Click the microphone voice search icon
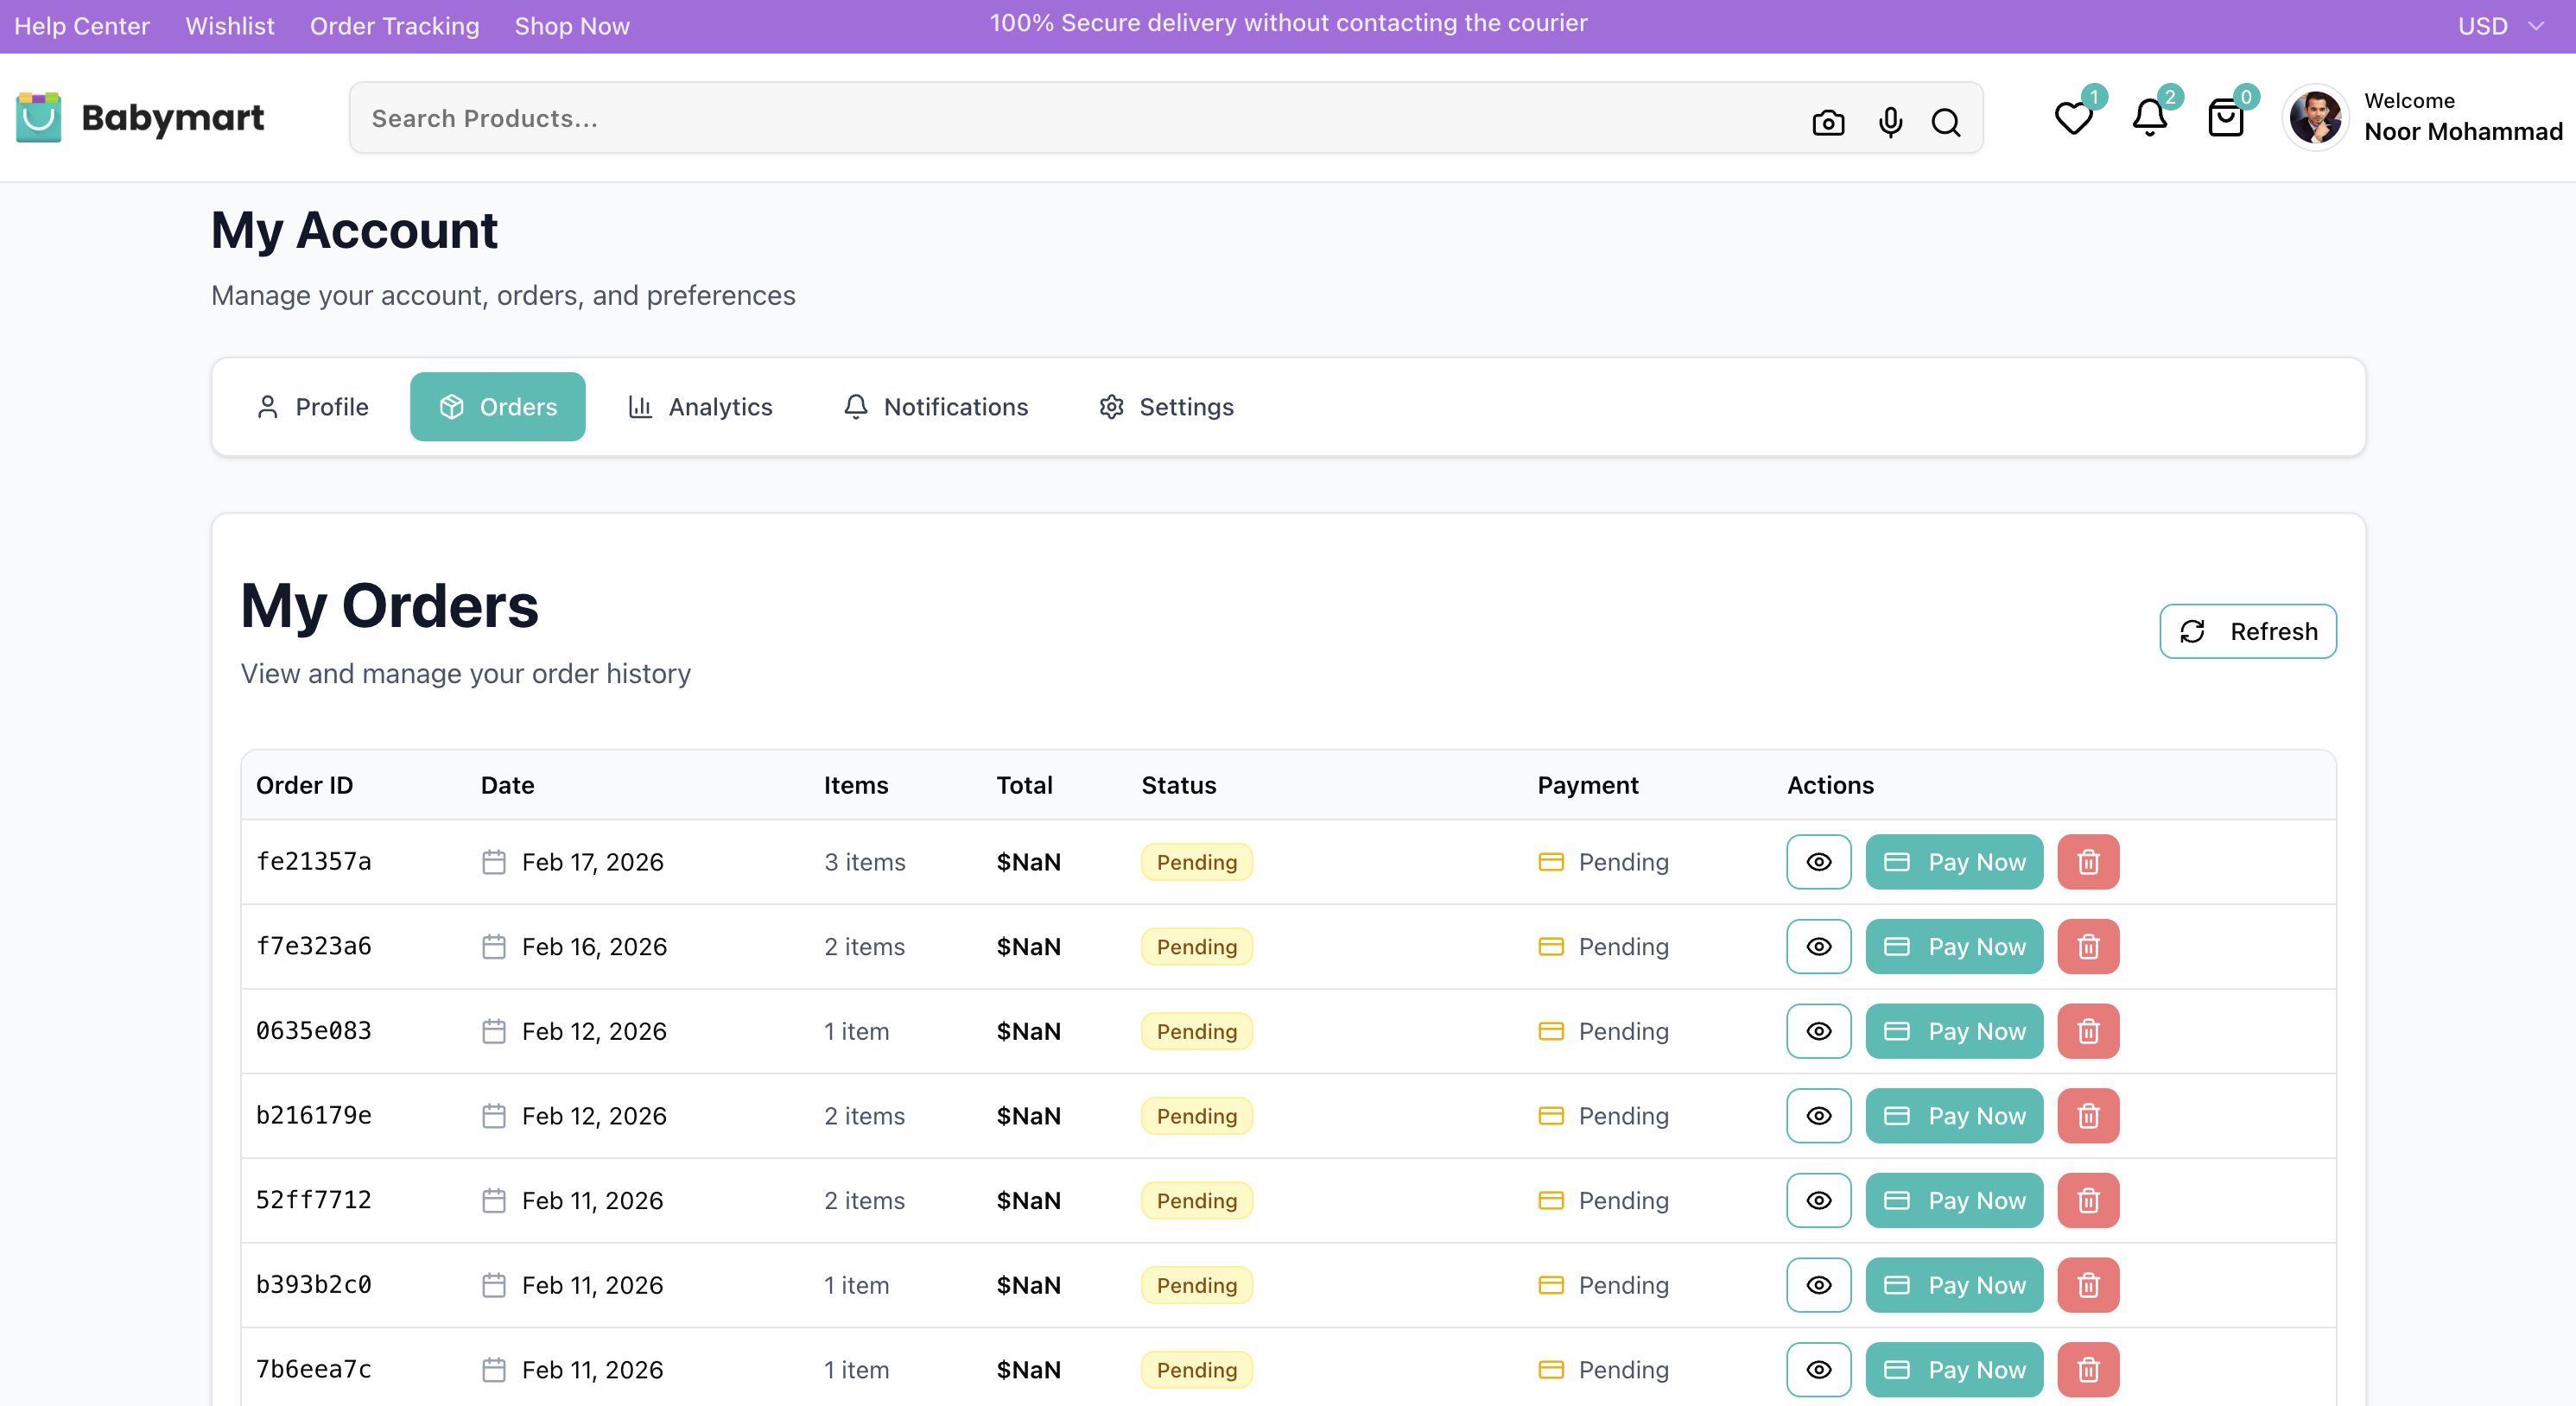This screenshot has width=2576, height=1406. point(1890,122)
